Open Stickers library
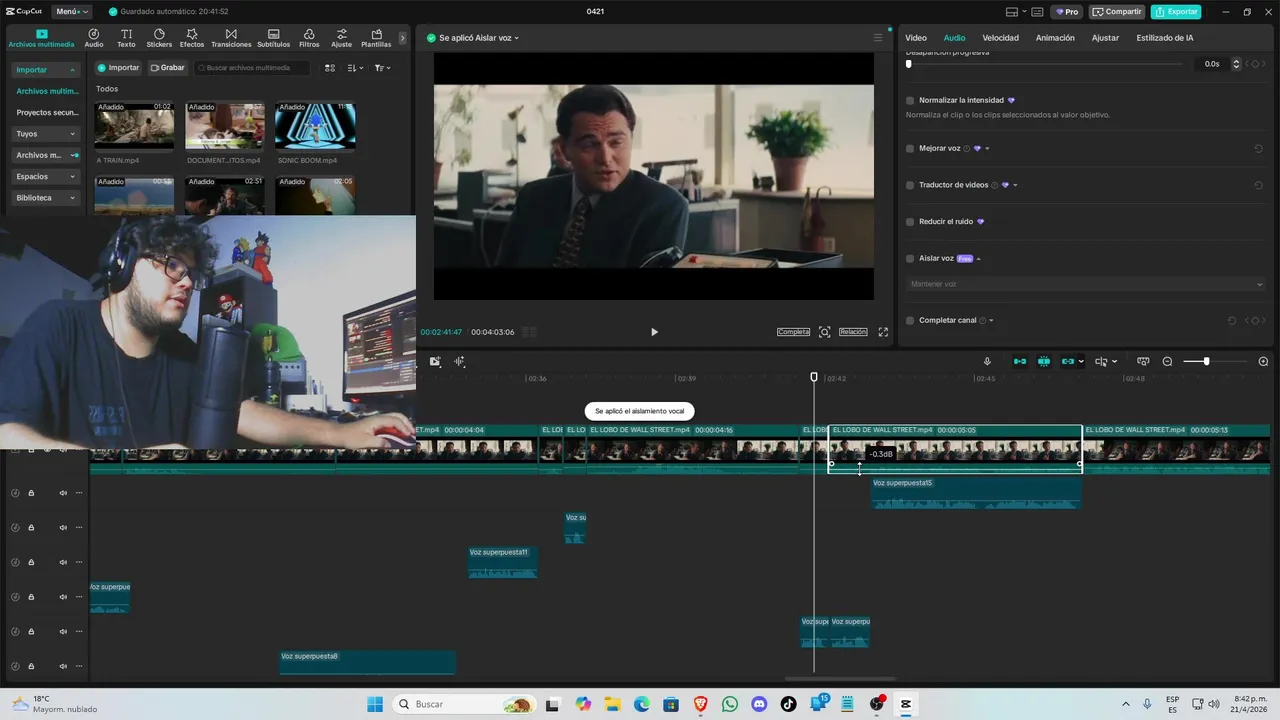 pyautogui.click(x=159, y=38)
